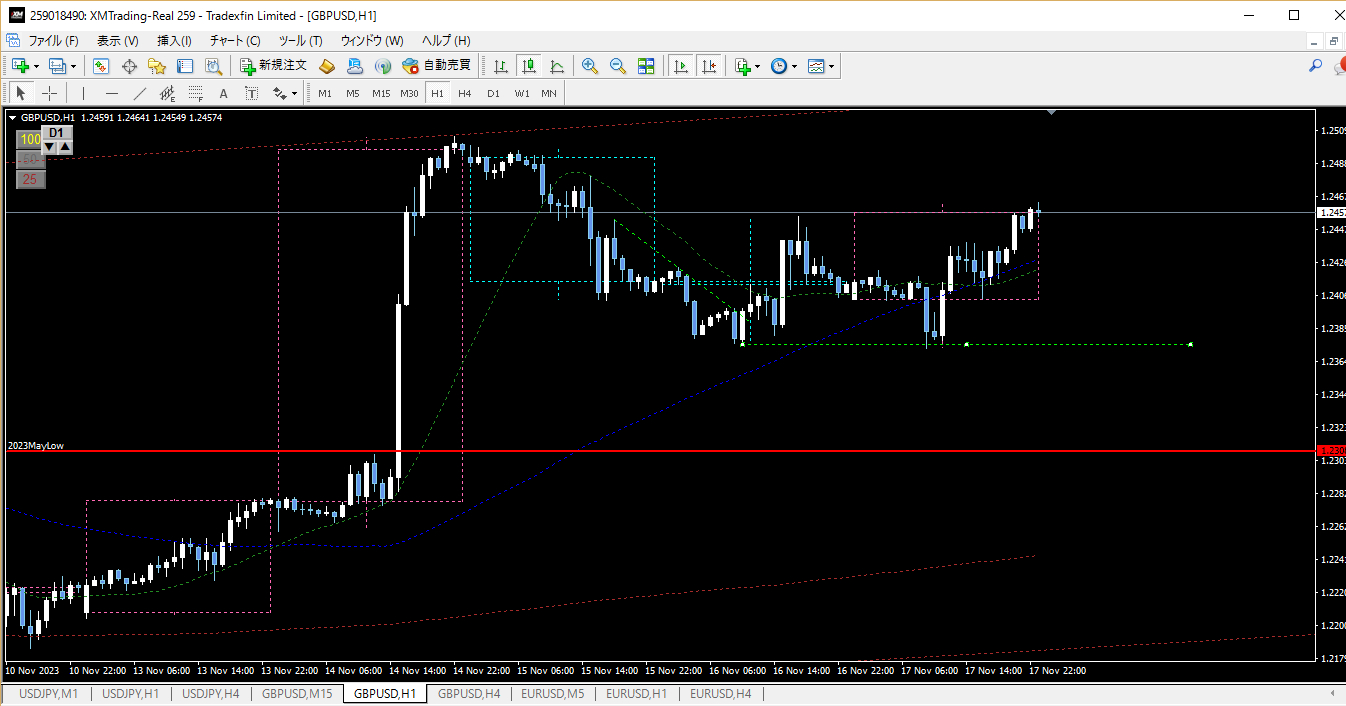Viewport: 1346px width, 706px height.
Task: Open the ウィンドウ (W) menu
Action: pyautogui.click(x=372, y=41)
